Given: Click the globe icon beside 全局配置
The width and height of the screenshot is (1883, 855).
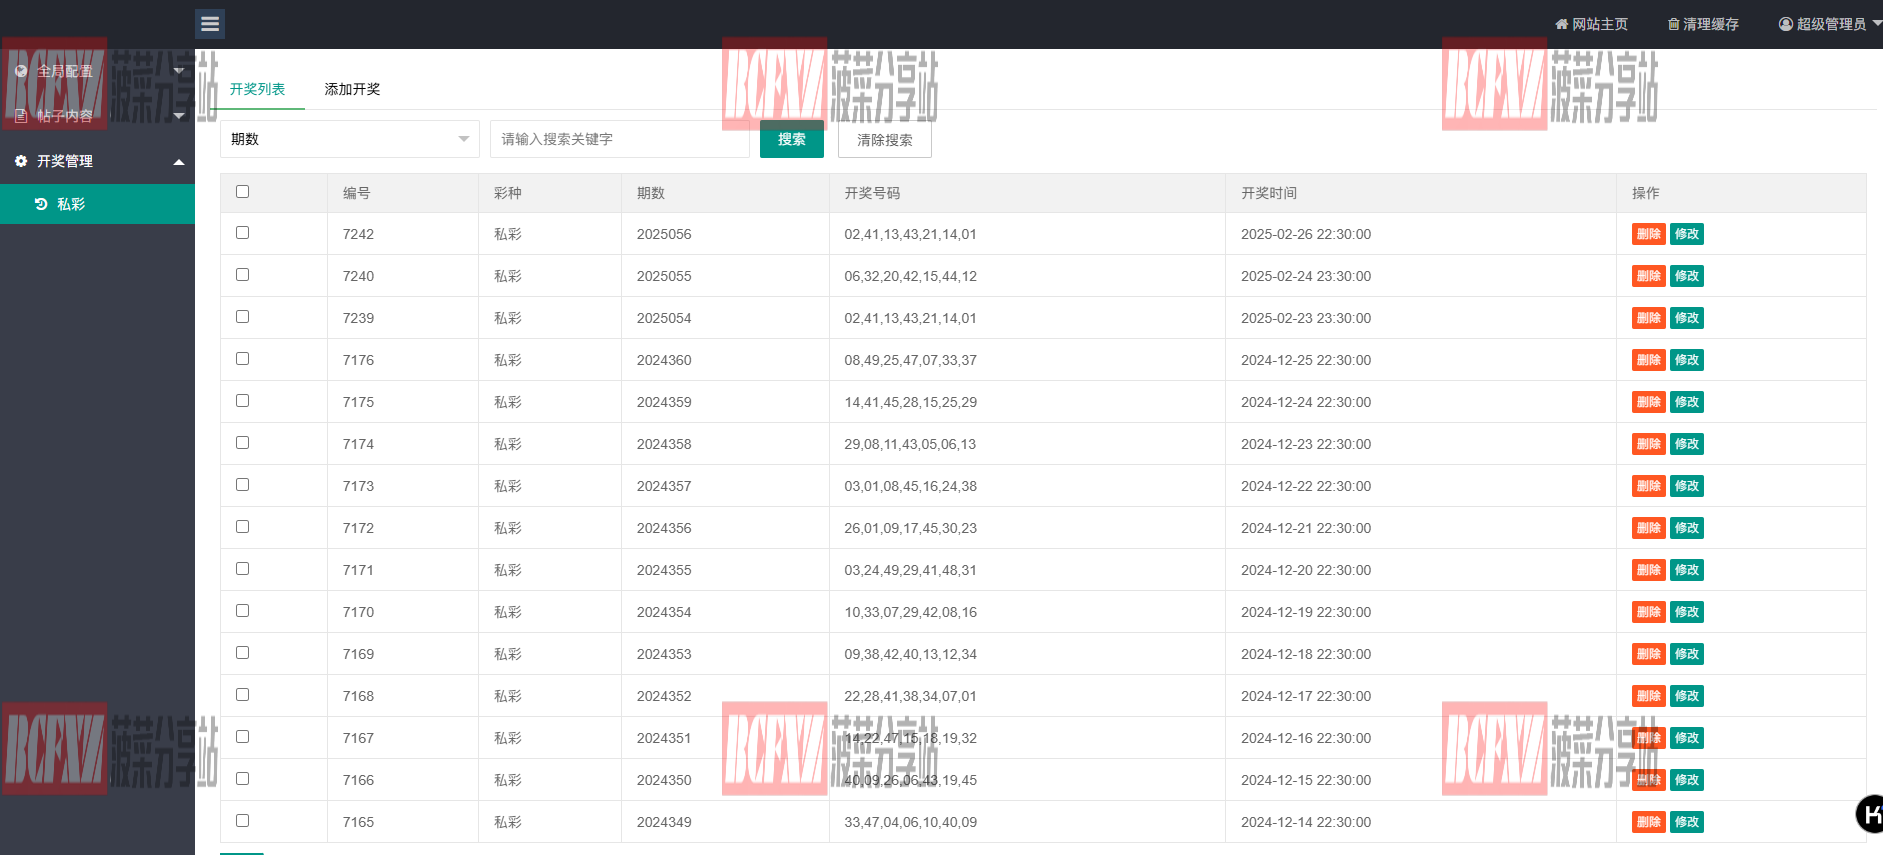Looking at the screenshot, I should (x=21, y=71).
